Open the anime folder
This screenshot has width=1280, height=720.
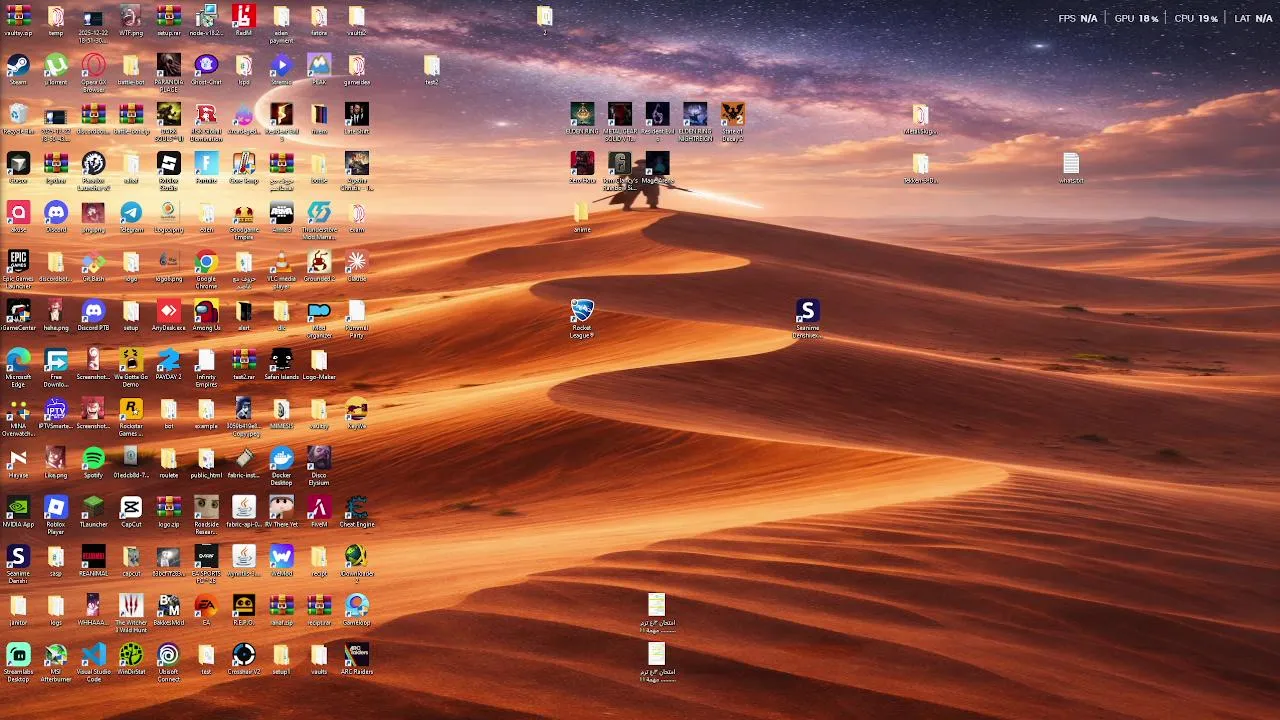coord(582,216)
